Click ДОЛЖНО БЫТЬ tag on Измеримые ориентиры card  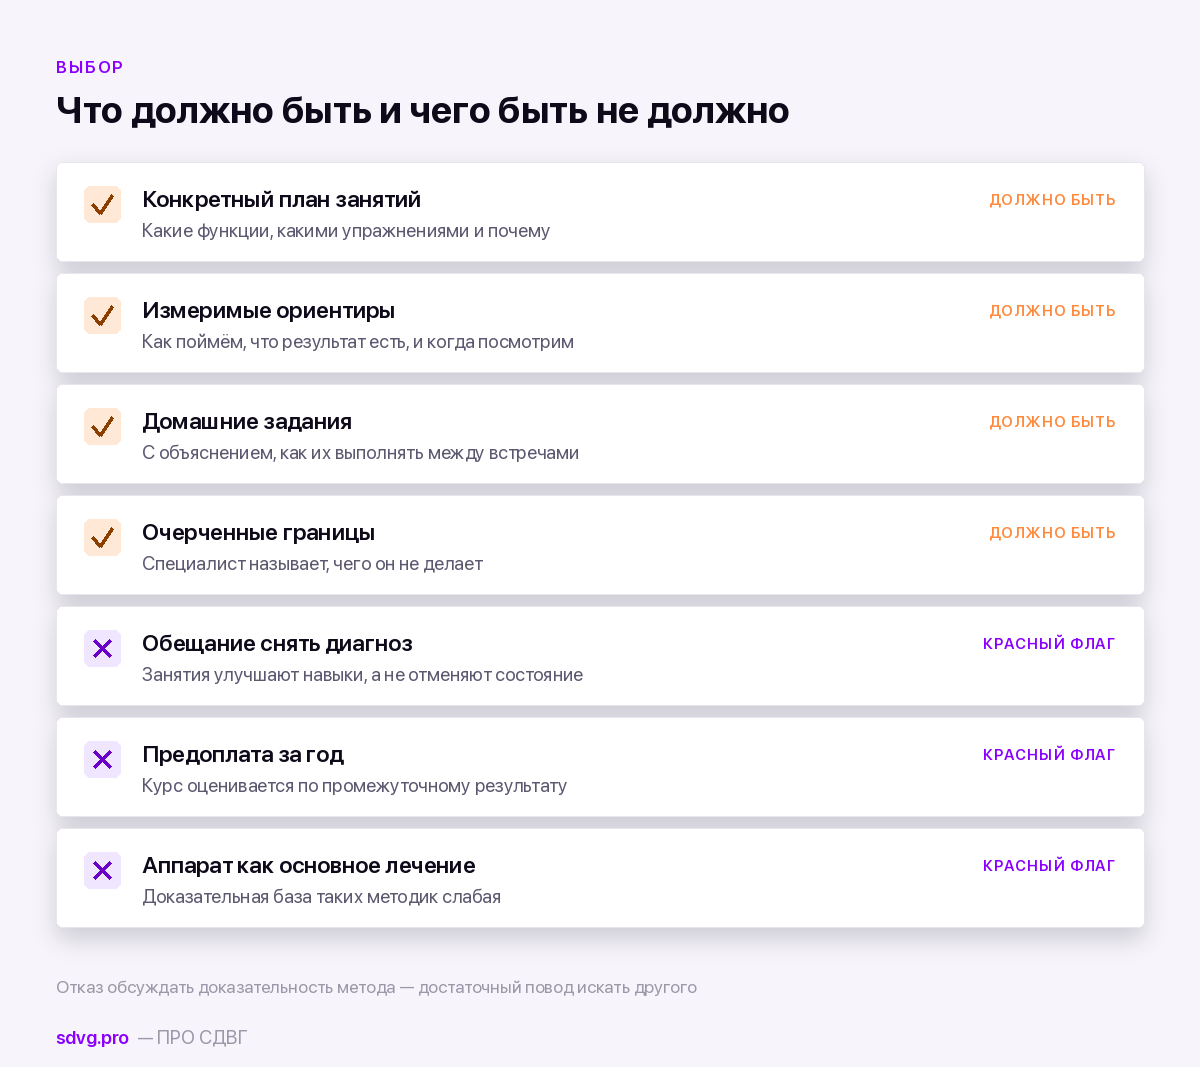pyautogui.click(x=1052, y=311)
